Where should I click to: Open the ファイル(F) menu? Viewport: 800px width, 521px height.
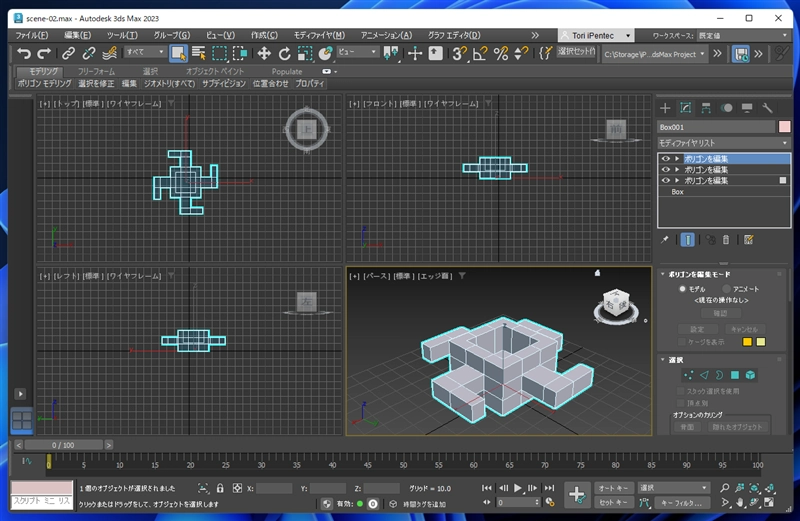coord(32,35)
